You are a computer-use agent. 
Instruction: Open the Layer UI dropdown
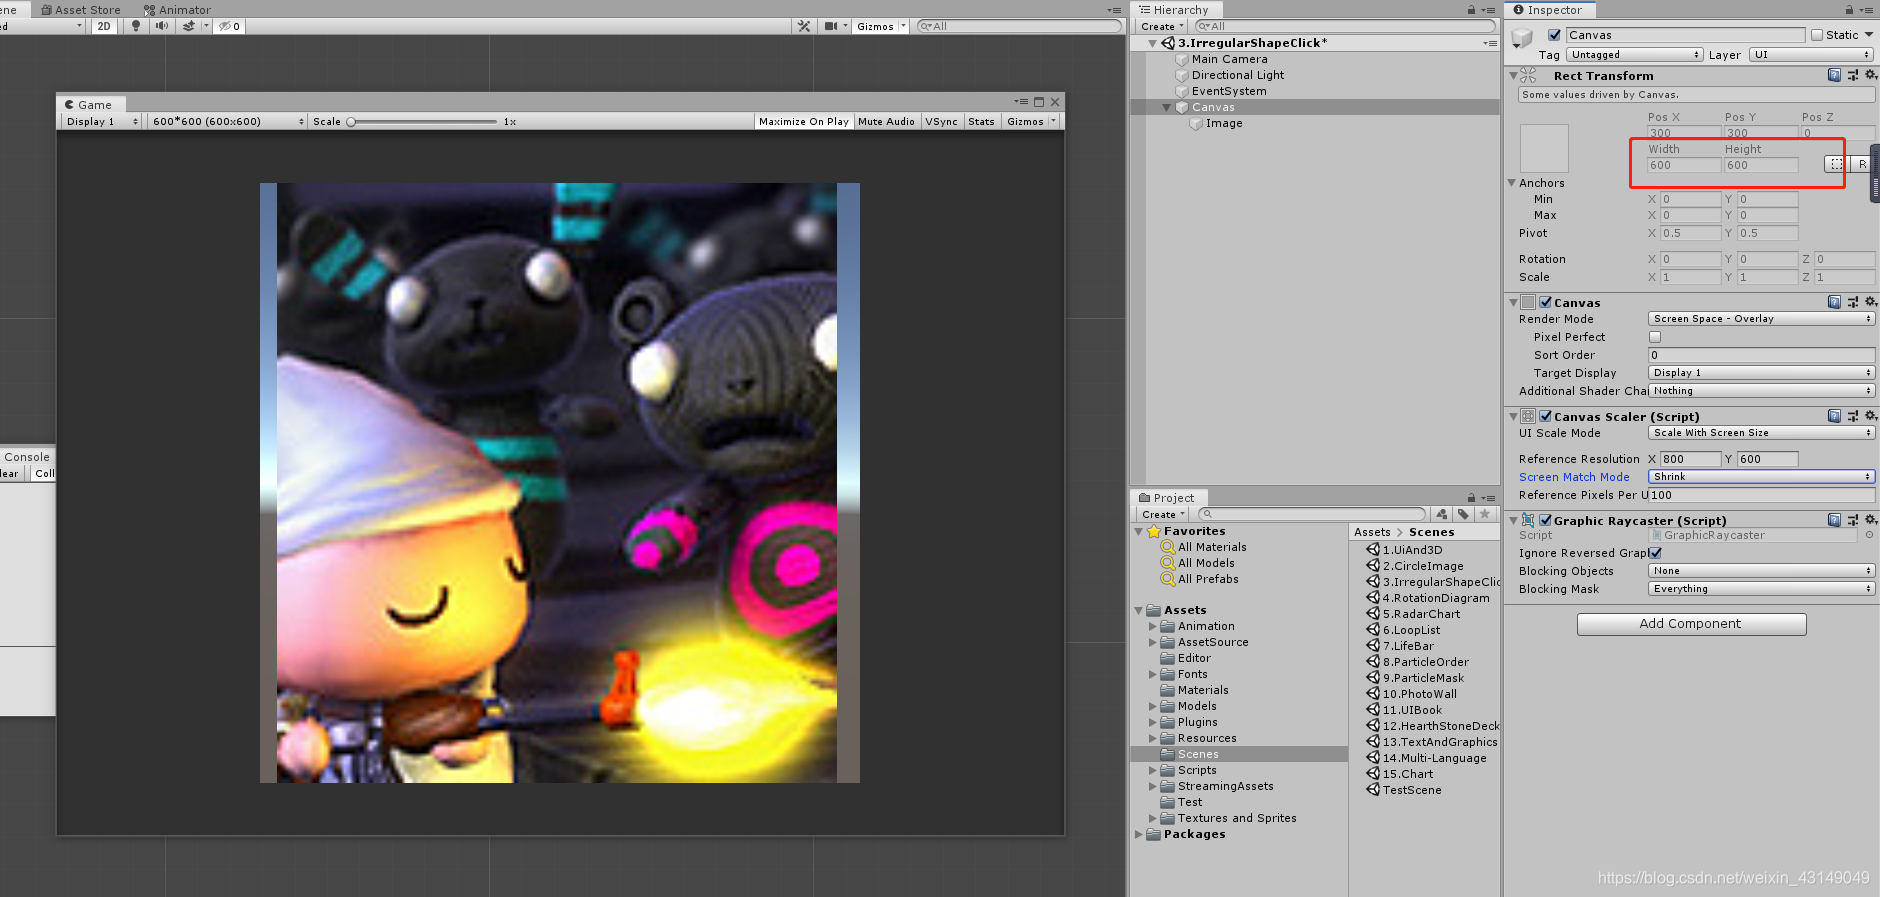click(x=1811, y=55)
